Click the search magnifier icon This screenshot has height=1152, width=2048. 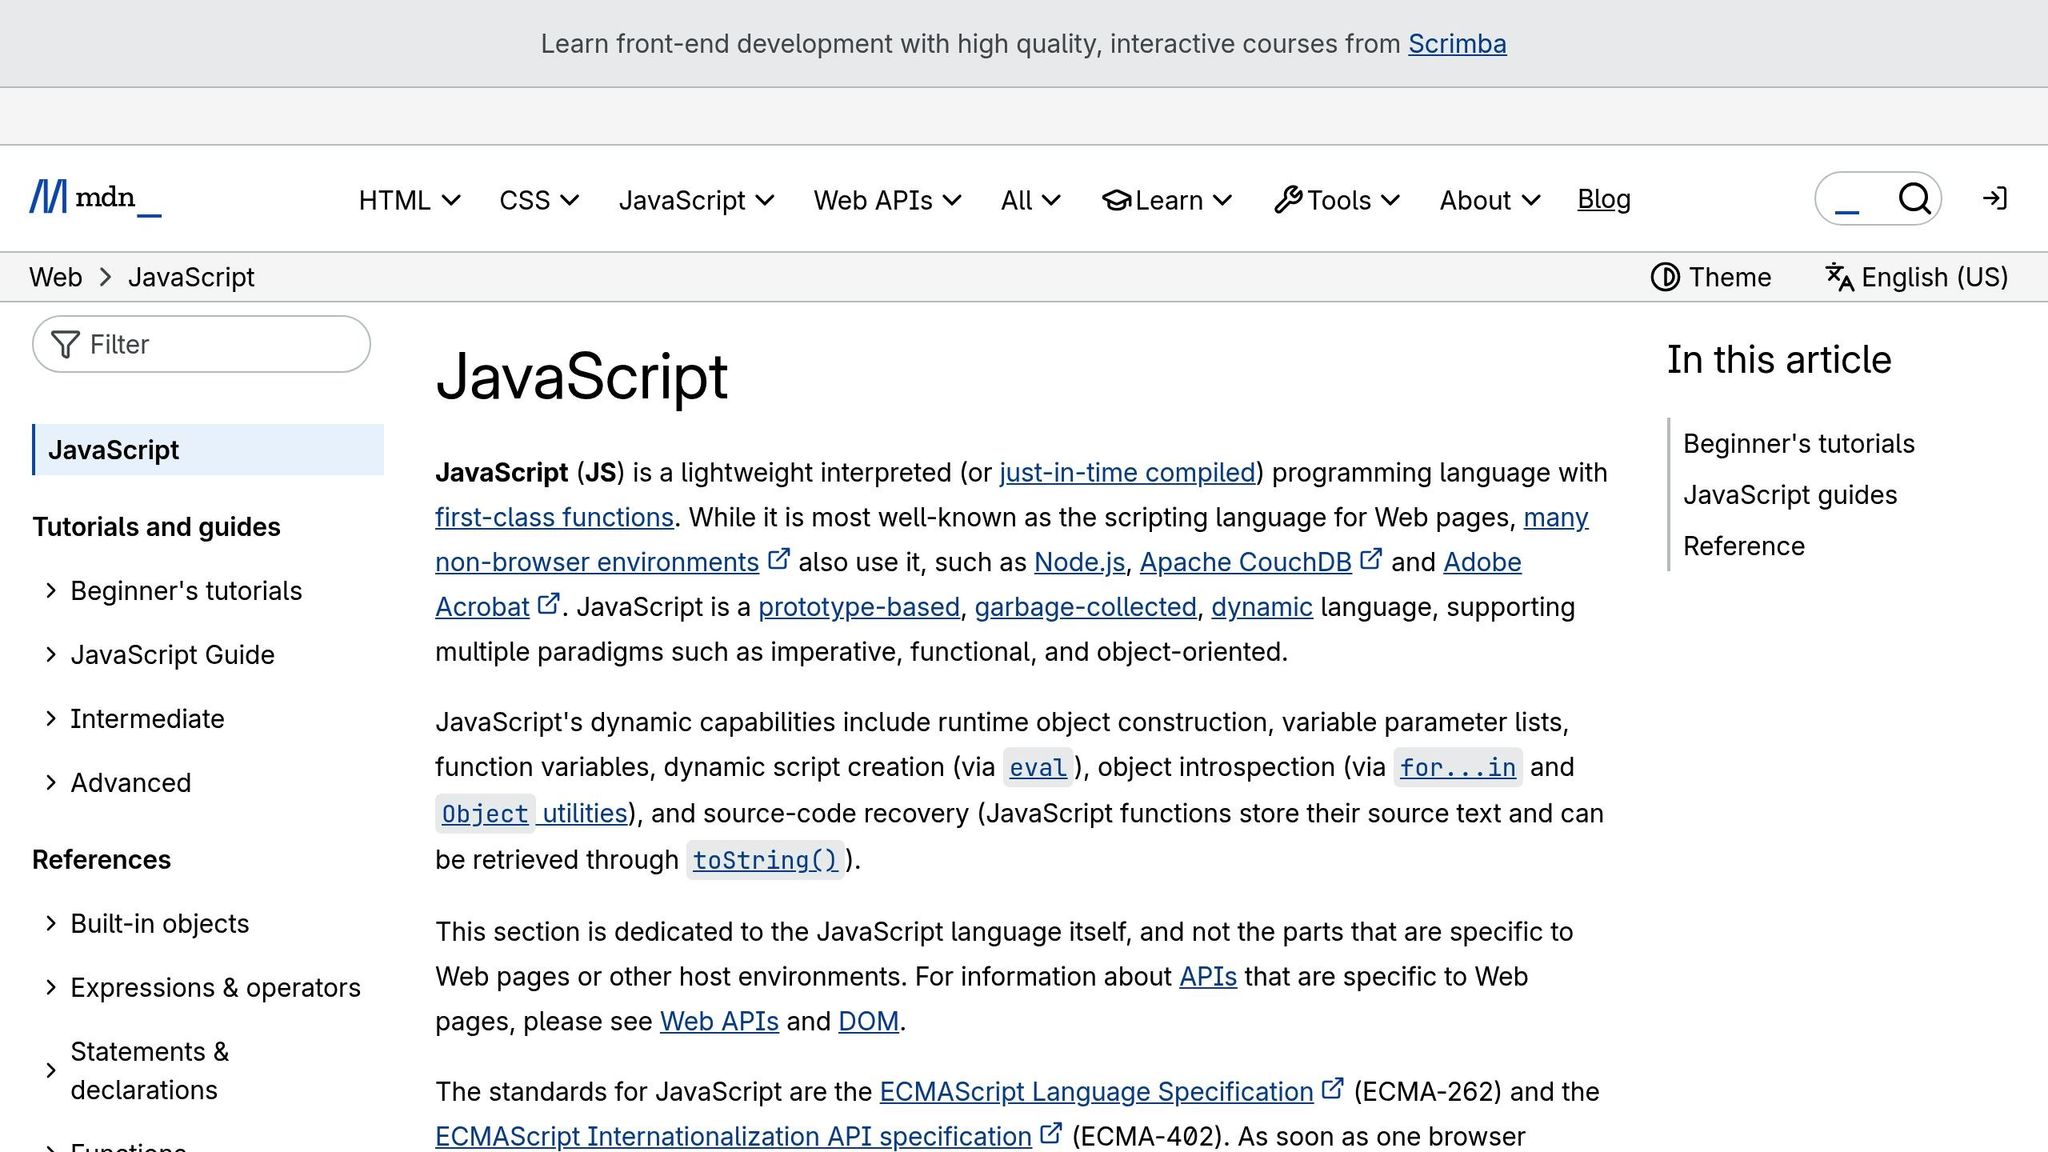point(1914,199)
